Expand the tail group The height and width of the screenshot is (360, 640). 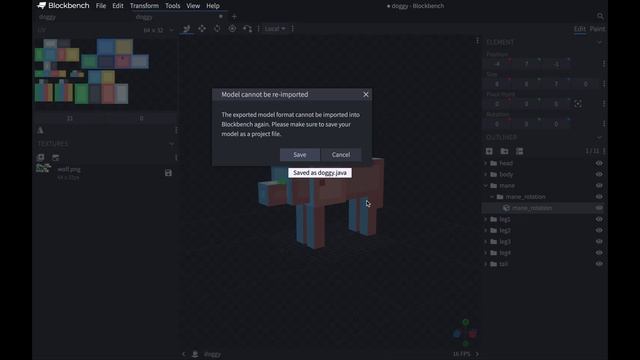point(486,264)
